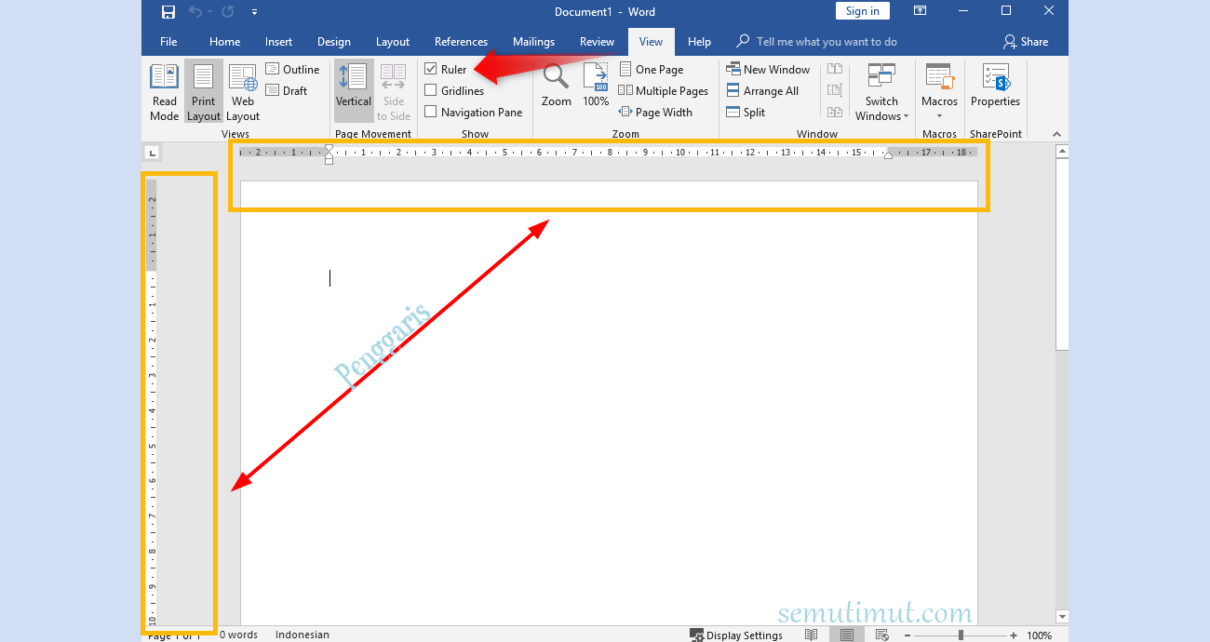The width and height of the screenshot is (1210, 642).
Task: Open the References tab
Action: (461, 42)
